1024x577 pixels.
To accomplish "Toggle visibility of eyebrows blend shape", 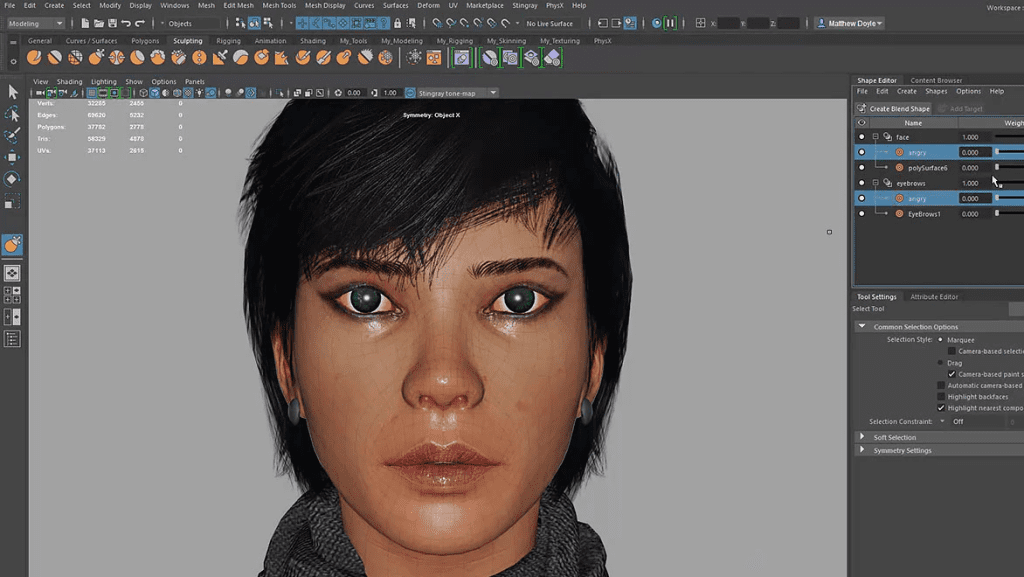I will click(x=861, y=183).
